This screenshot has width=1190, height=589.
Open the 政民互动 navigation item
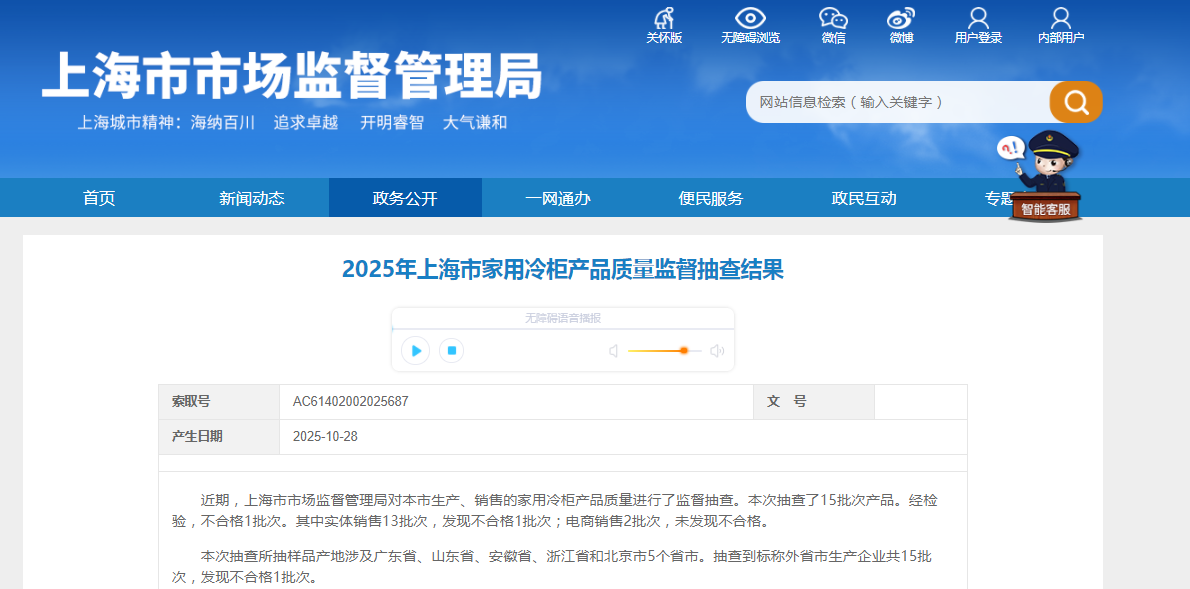(x=864, y=198)
